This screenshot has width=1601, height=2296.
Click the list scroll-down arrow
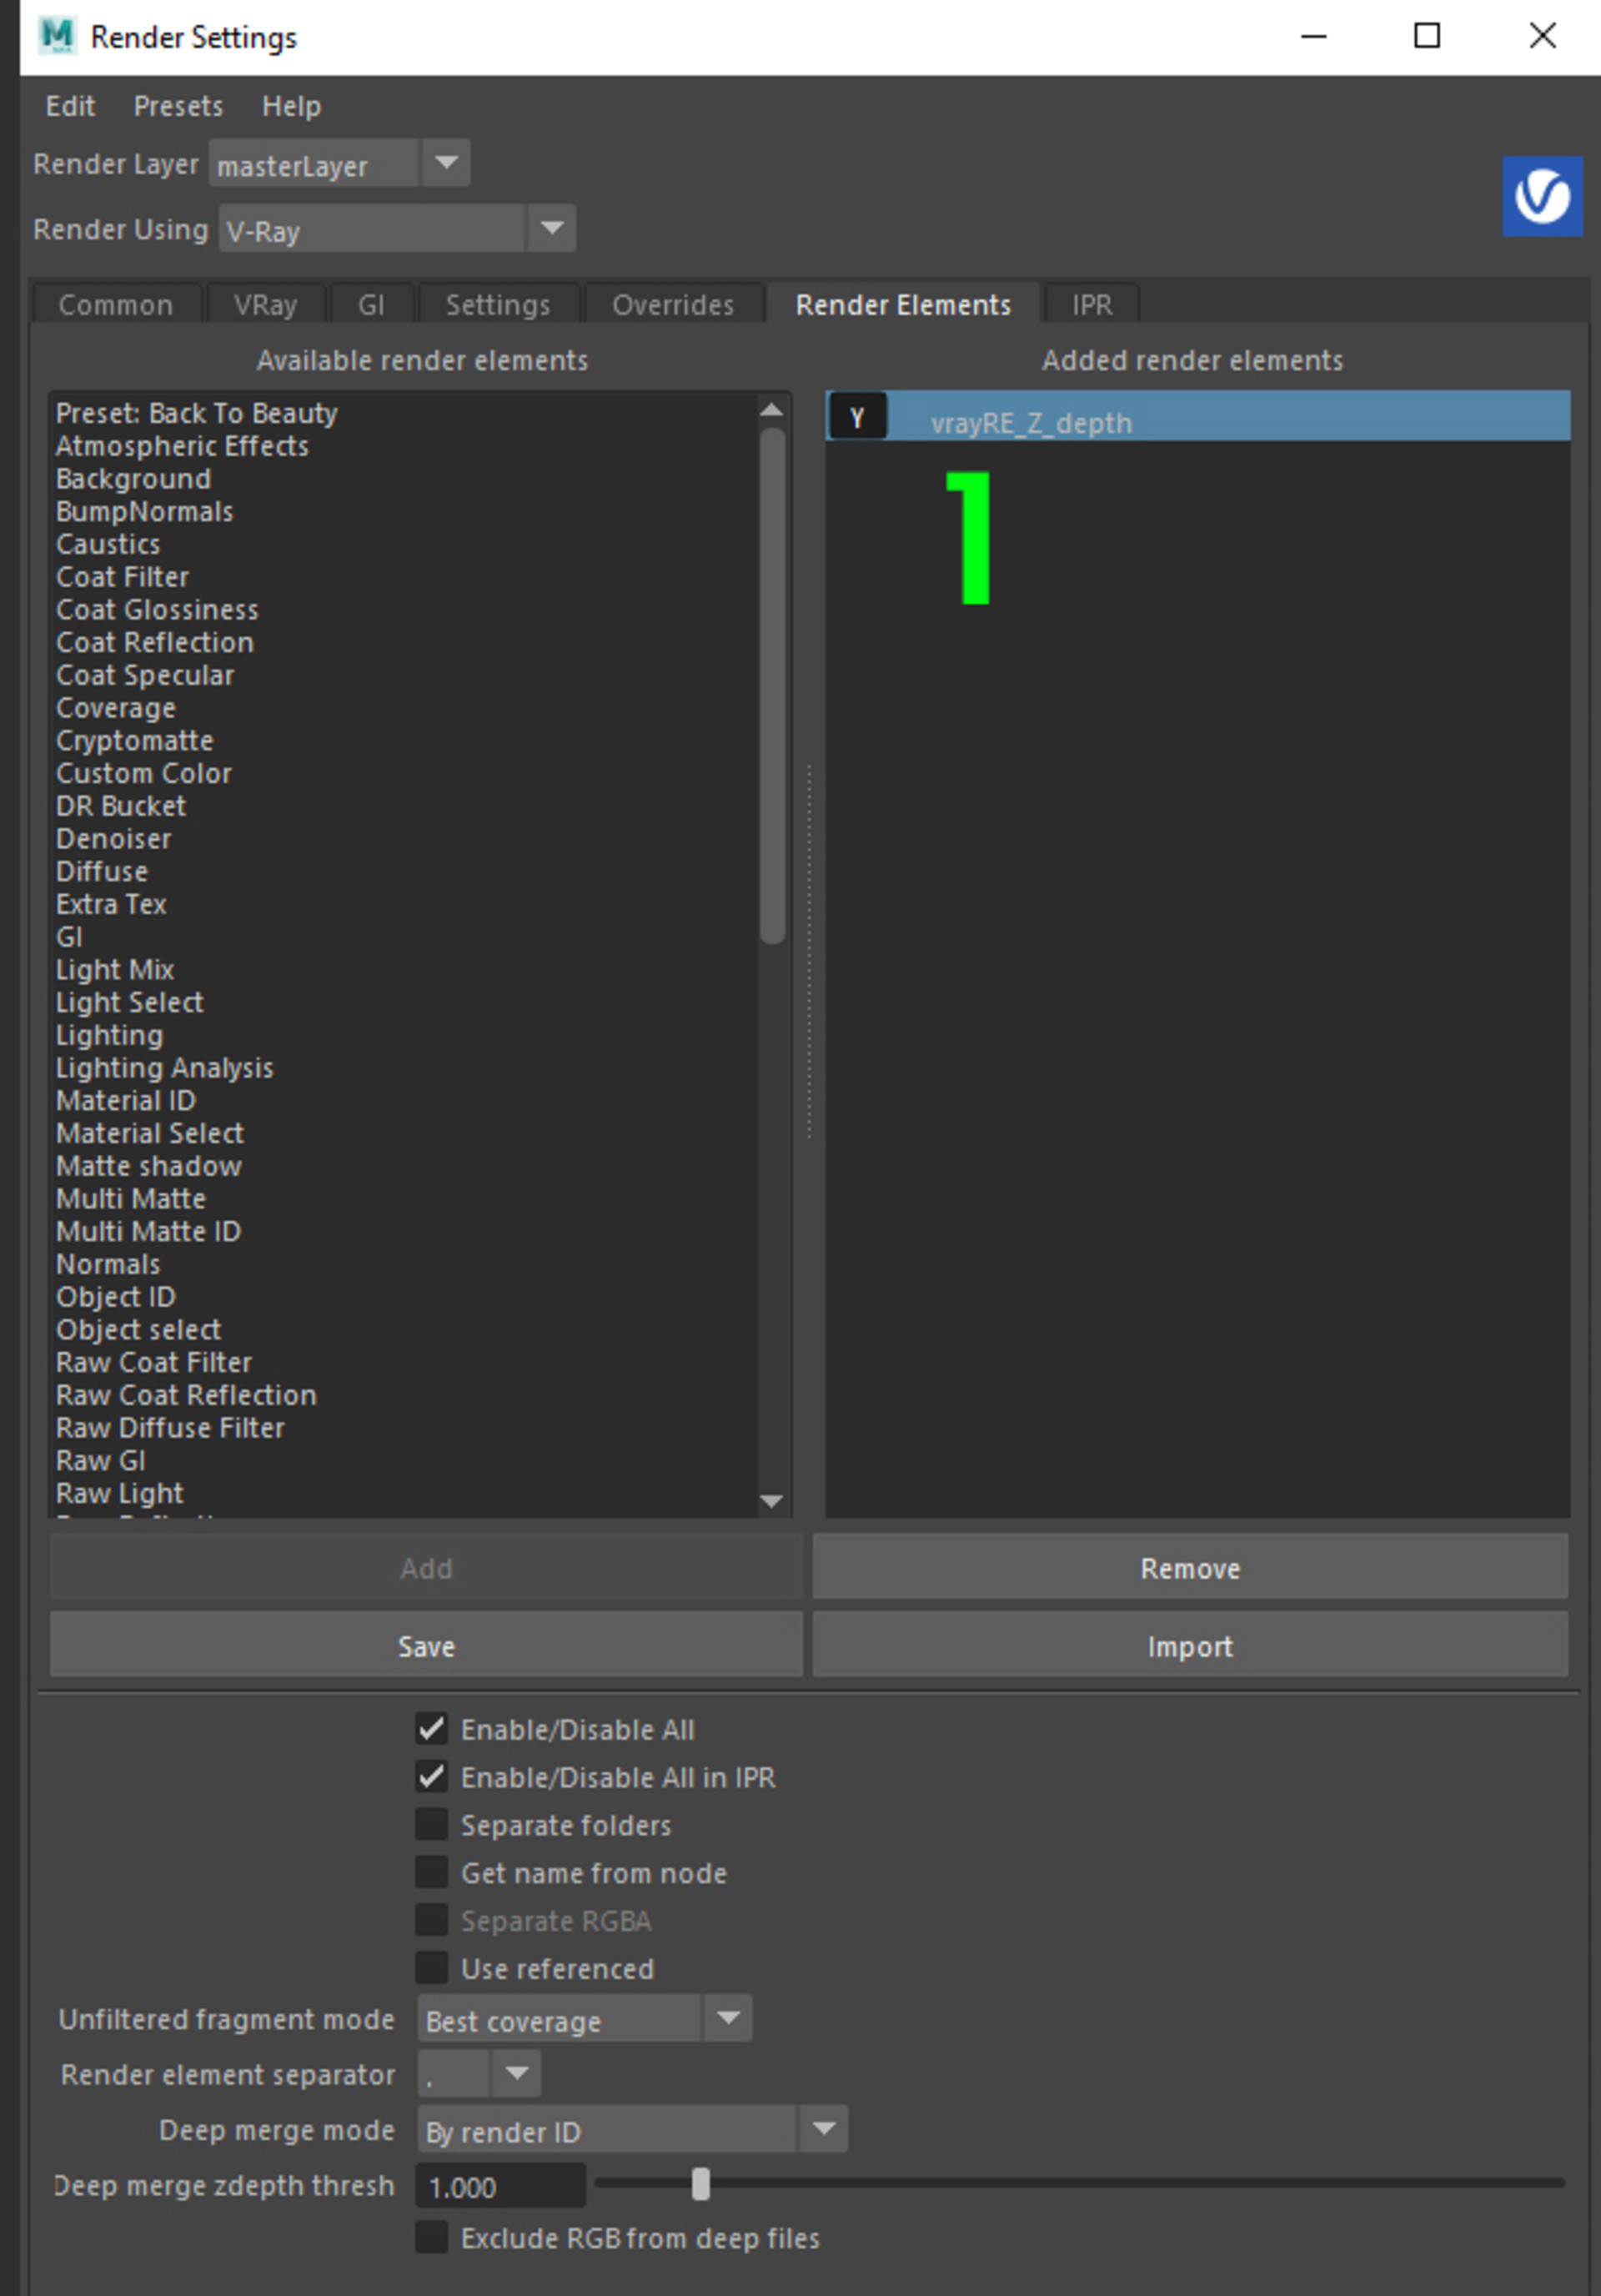tap(771, 1500)
